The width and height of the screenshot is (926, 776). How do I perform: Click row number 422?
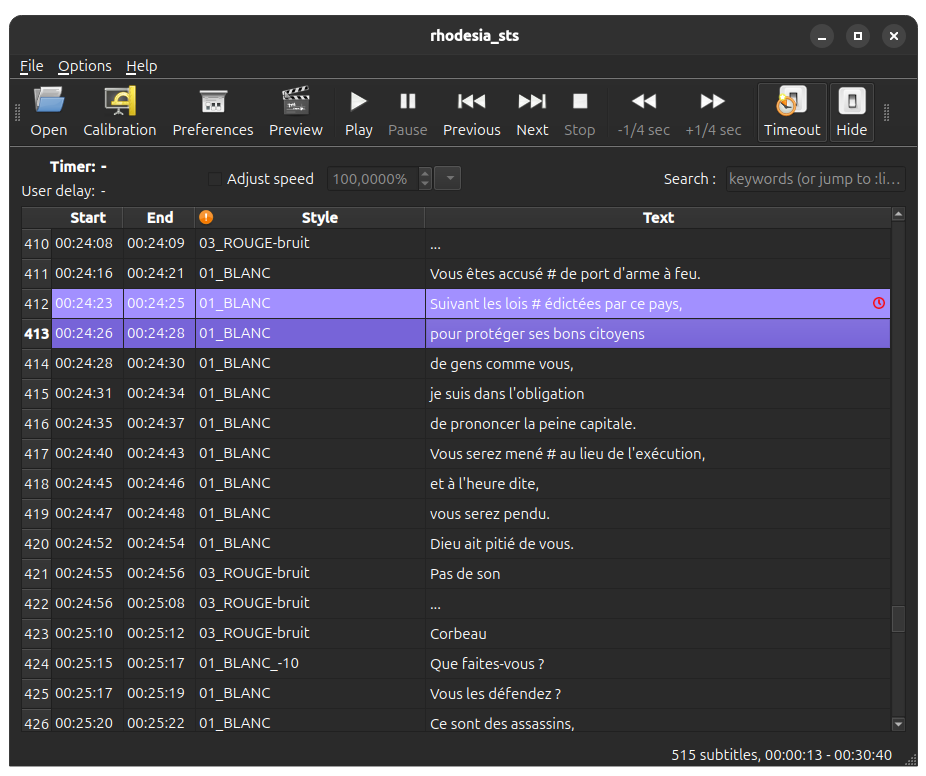point(37,604)
